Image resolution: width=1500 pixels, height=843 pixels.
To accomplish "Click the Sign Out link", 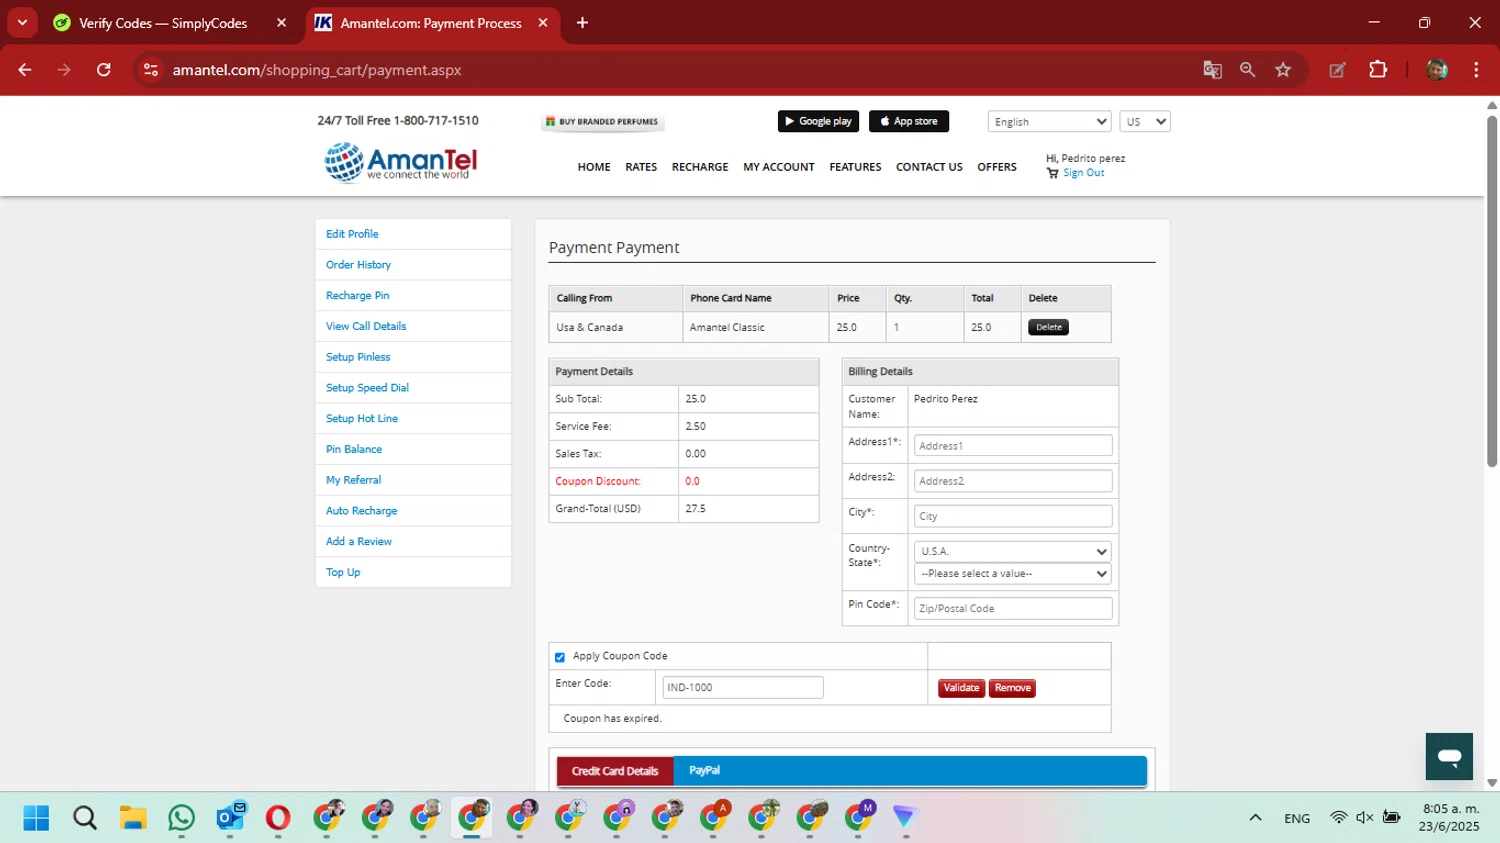I will tap(1083, 173).
